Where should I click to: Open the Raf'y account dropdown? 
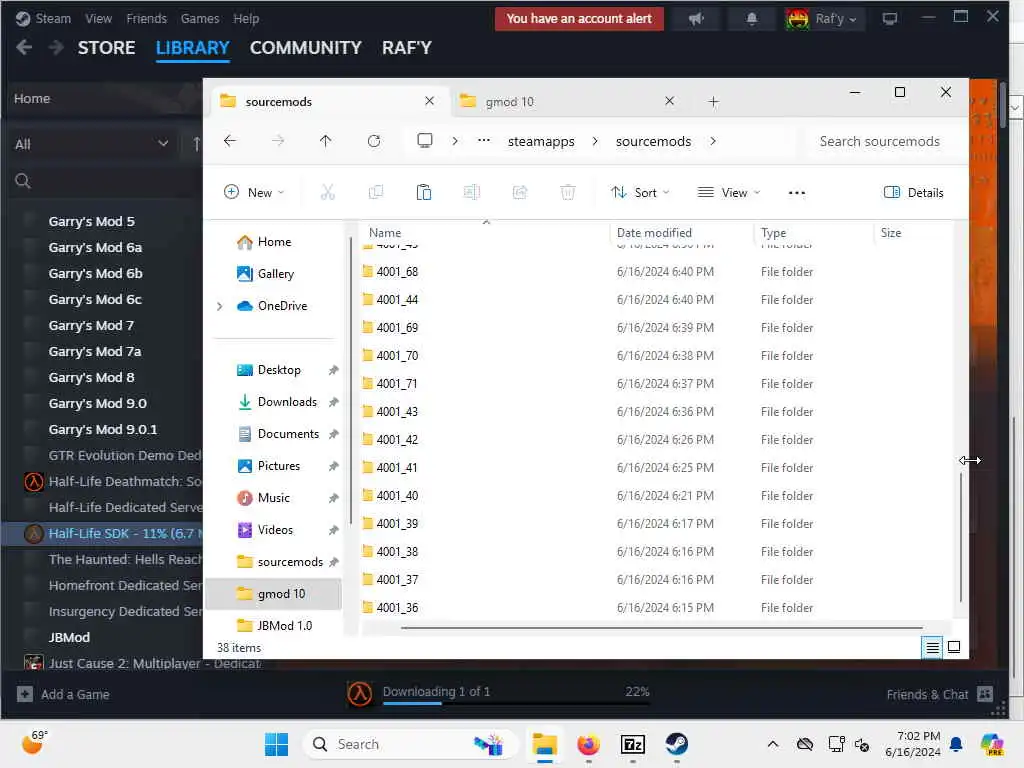[824, 19]
